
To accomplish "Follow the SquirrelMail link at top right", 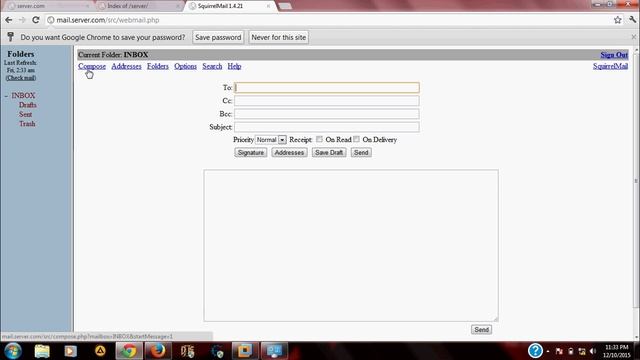I will click(610, 66).
